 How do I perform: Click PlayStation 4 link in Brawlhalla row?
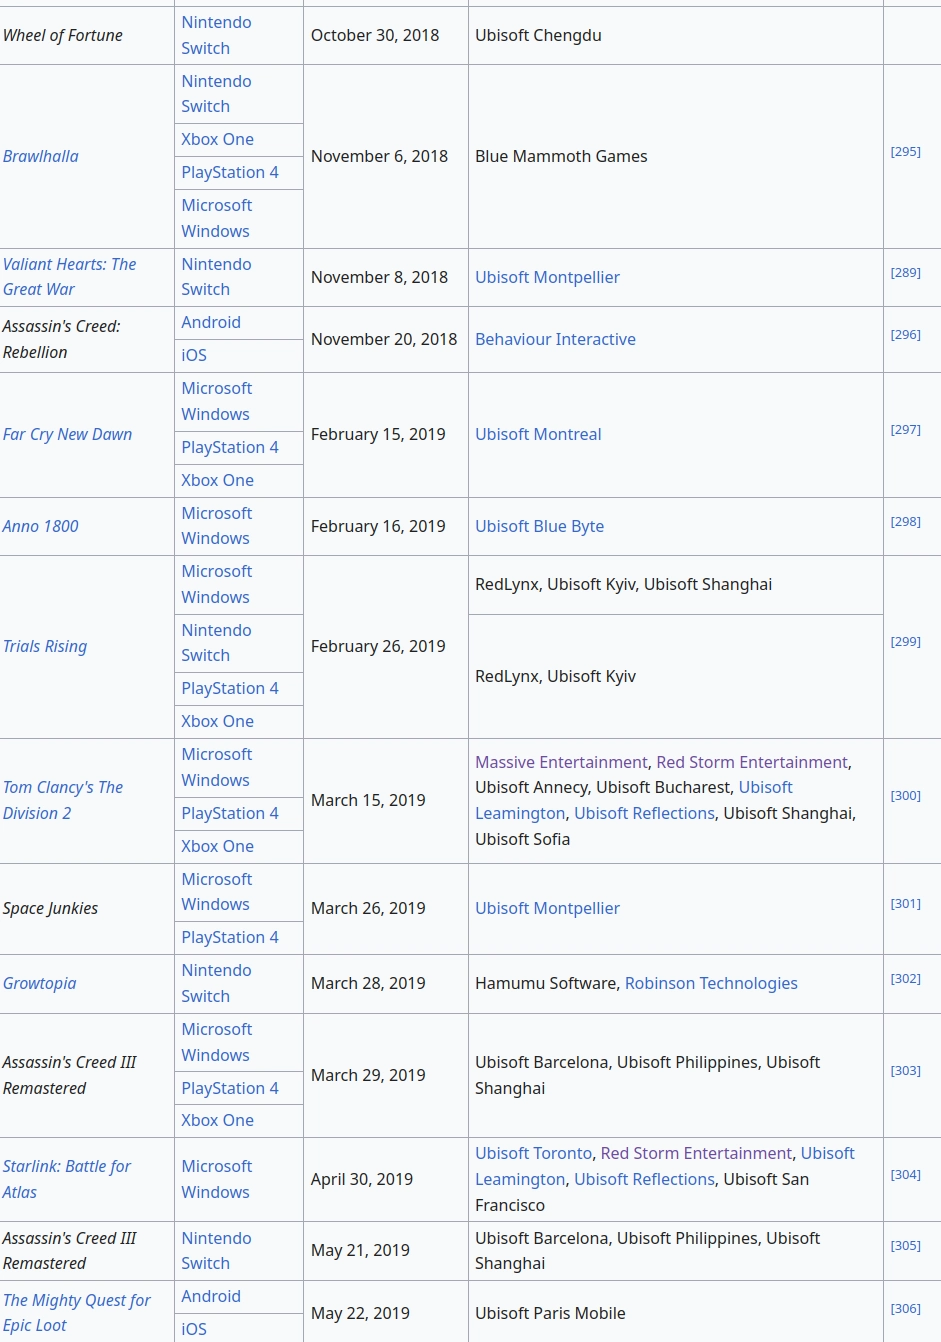coord(230,172)
